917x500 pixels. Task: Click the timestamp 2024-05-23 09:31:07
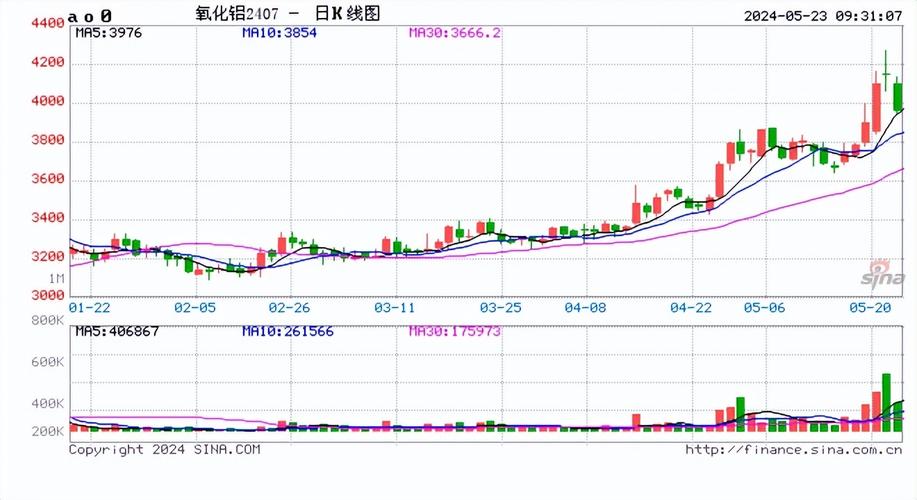(823, 16)
